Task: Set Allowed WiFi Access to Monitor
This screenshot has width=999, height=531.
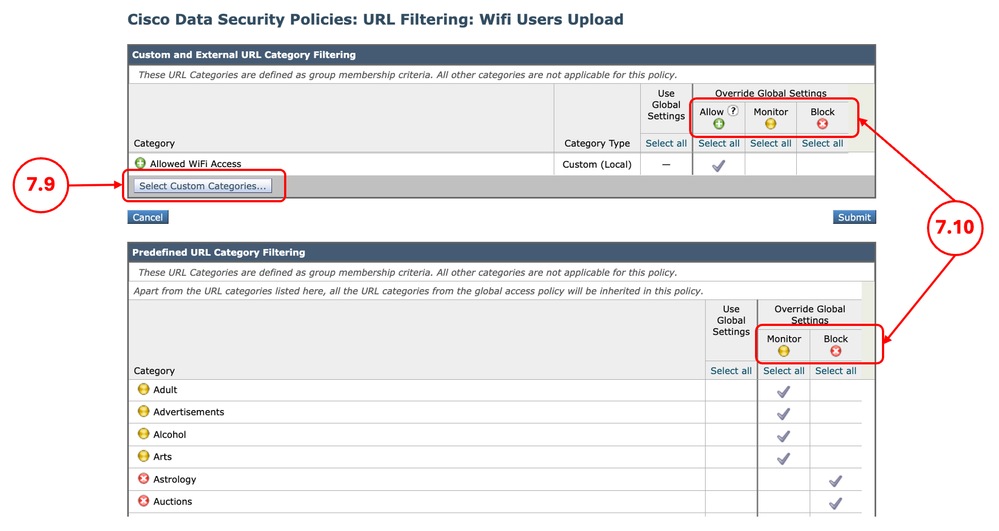Action: coord(770,164)
